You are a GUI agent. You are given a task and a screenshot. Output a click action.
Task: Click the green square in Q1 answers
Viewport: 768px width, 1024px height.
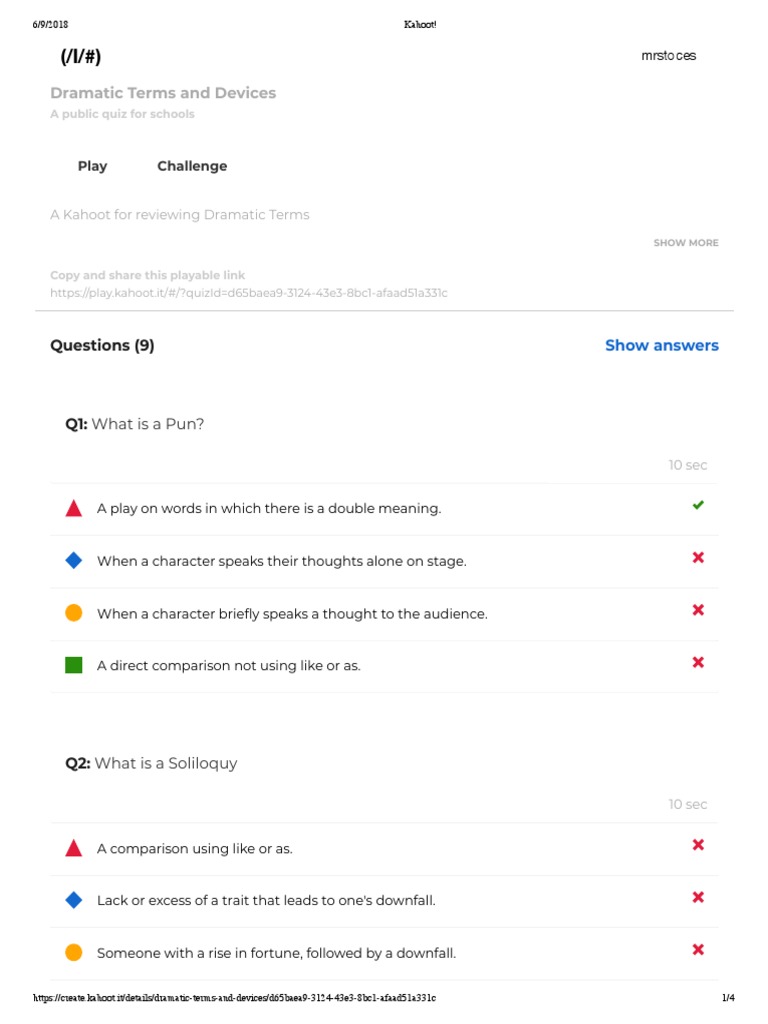73,665
